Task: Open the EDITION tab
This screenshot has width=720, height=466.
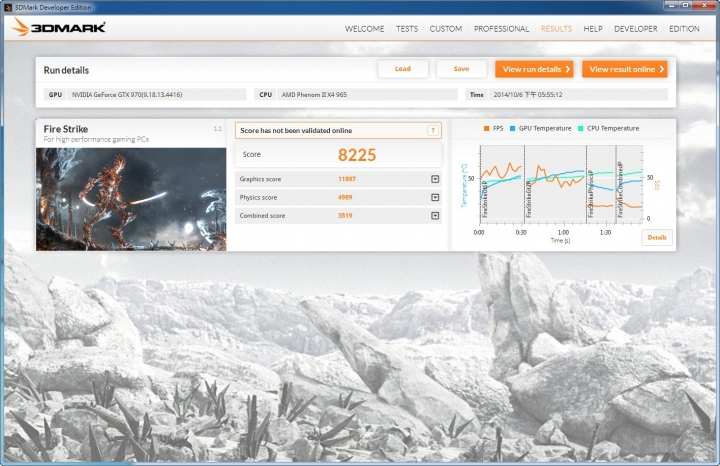Action: click(x=684, y=28)
